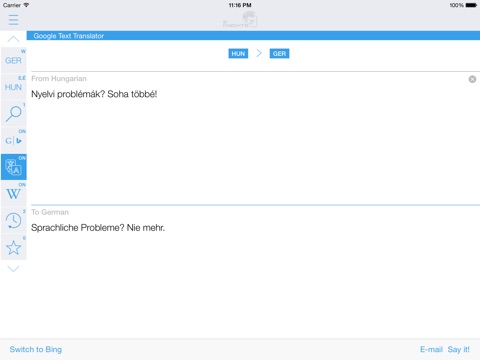The image size is (480, 360).
Task: Tap Say it! to hear translation
Action: (x=459, y=349)
